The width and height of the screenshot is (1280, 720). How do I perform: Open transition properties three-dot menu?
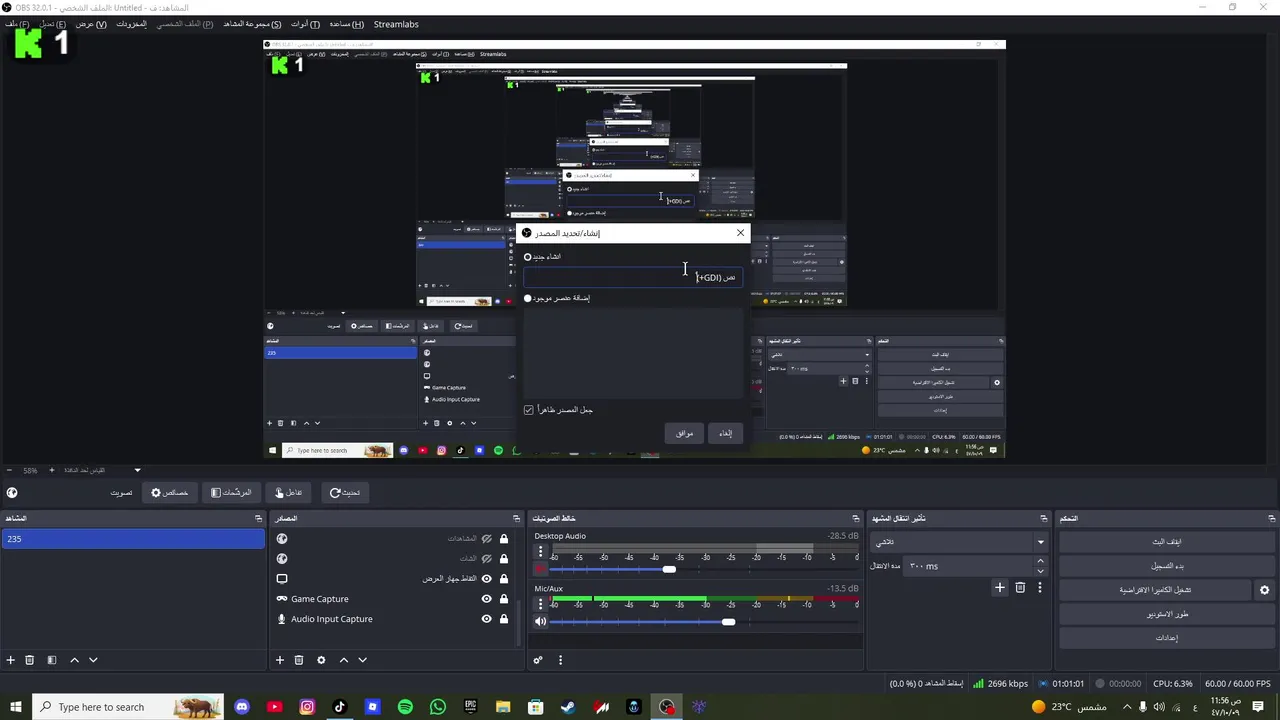(1040, 588)
